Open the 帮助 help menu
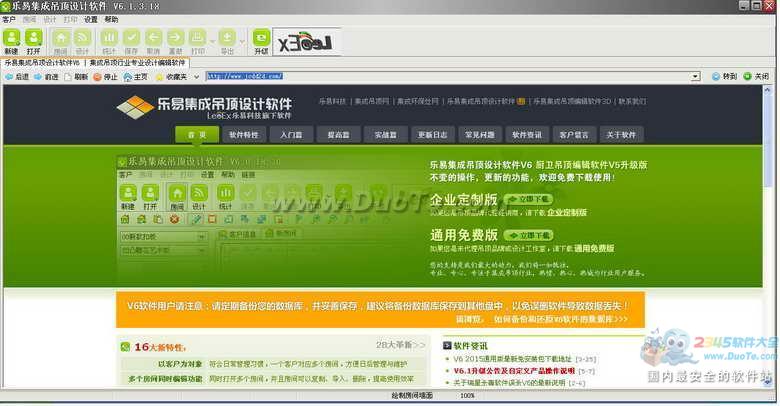The image size is (780, 406). 111,19
